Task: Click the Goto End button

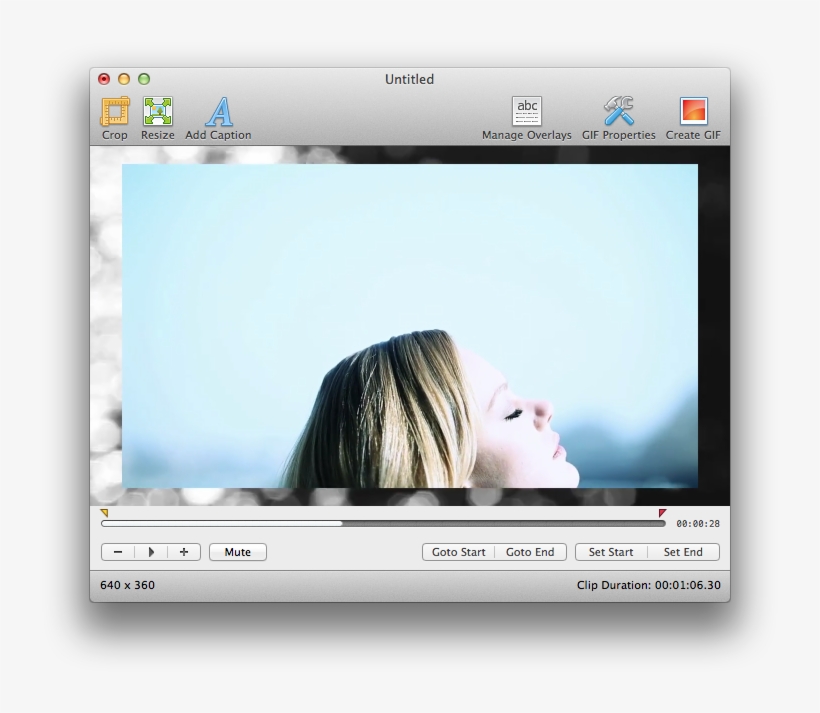Action: click(531, 551)
